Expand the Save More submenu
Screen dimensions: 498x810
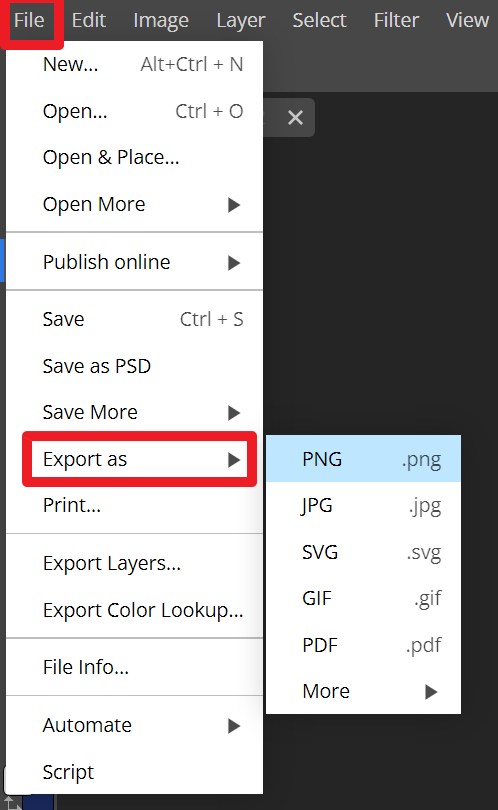pos(134,412)
